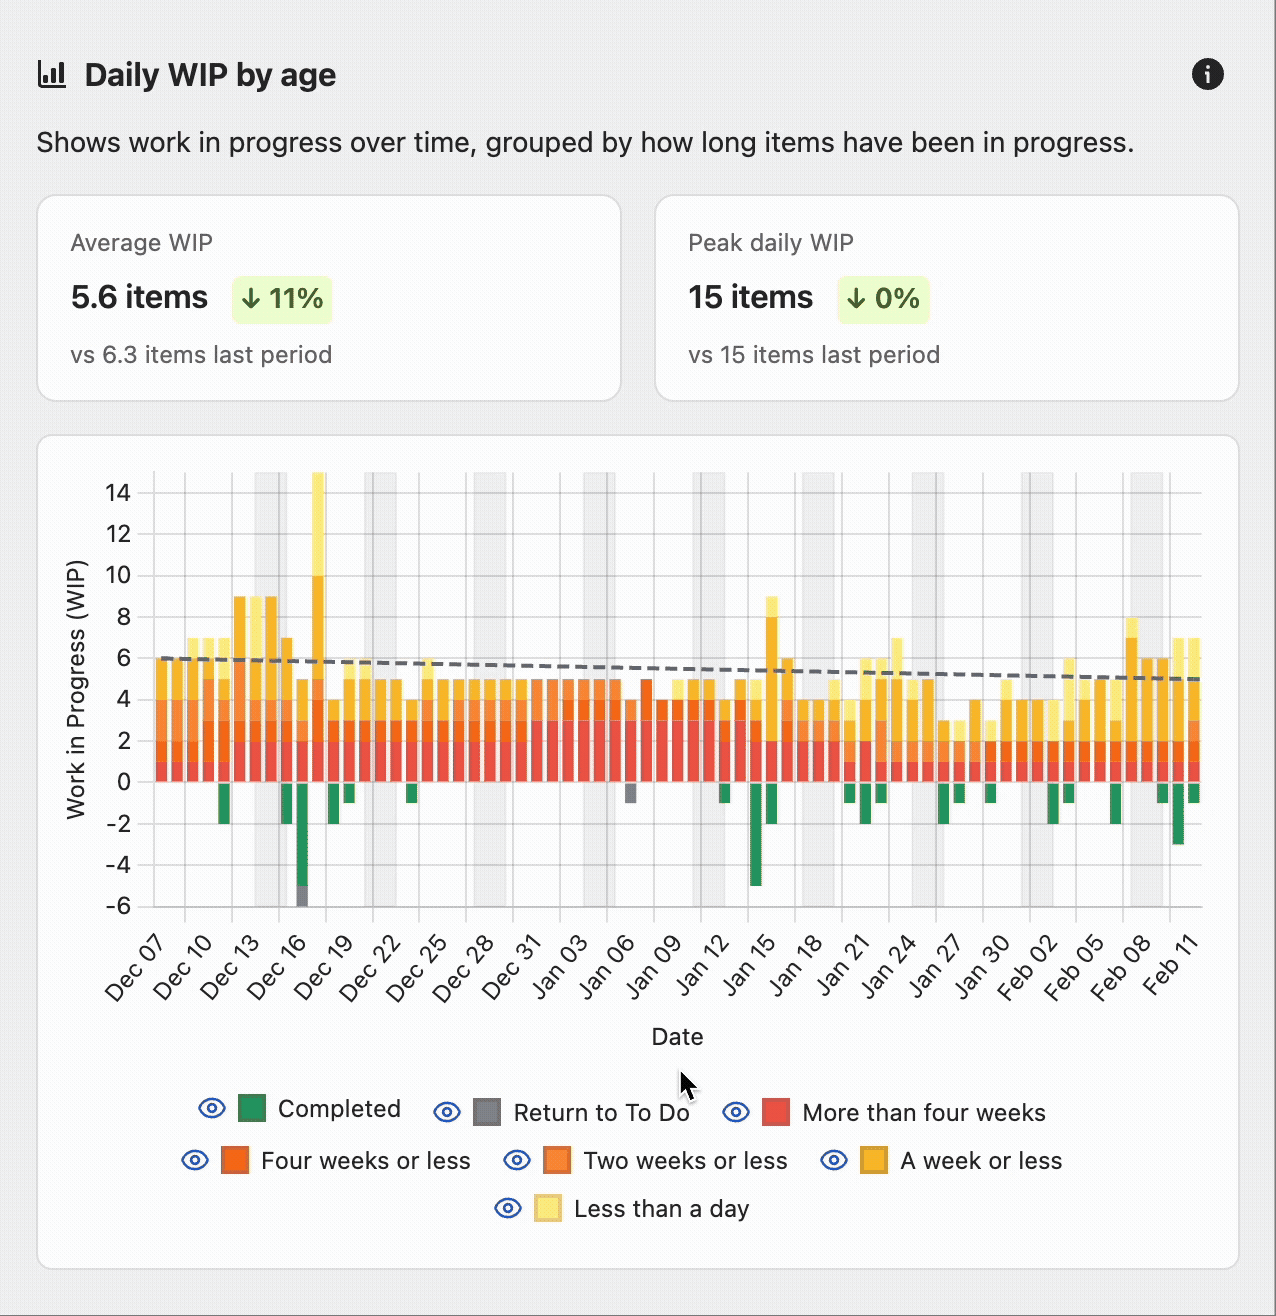This screenshot has width=1276, height=1316.
Task: Hide the Return to To Do series
Action: [447, 1112]
